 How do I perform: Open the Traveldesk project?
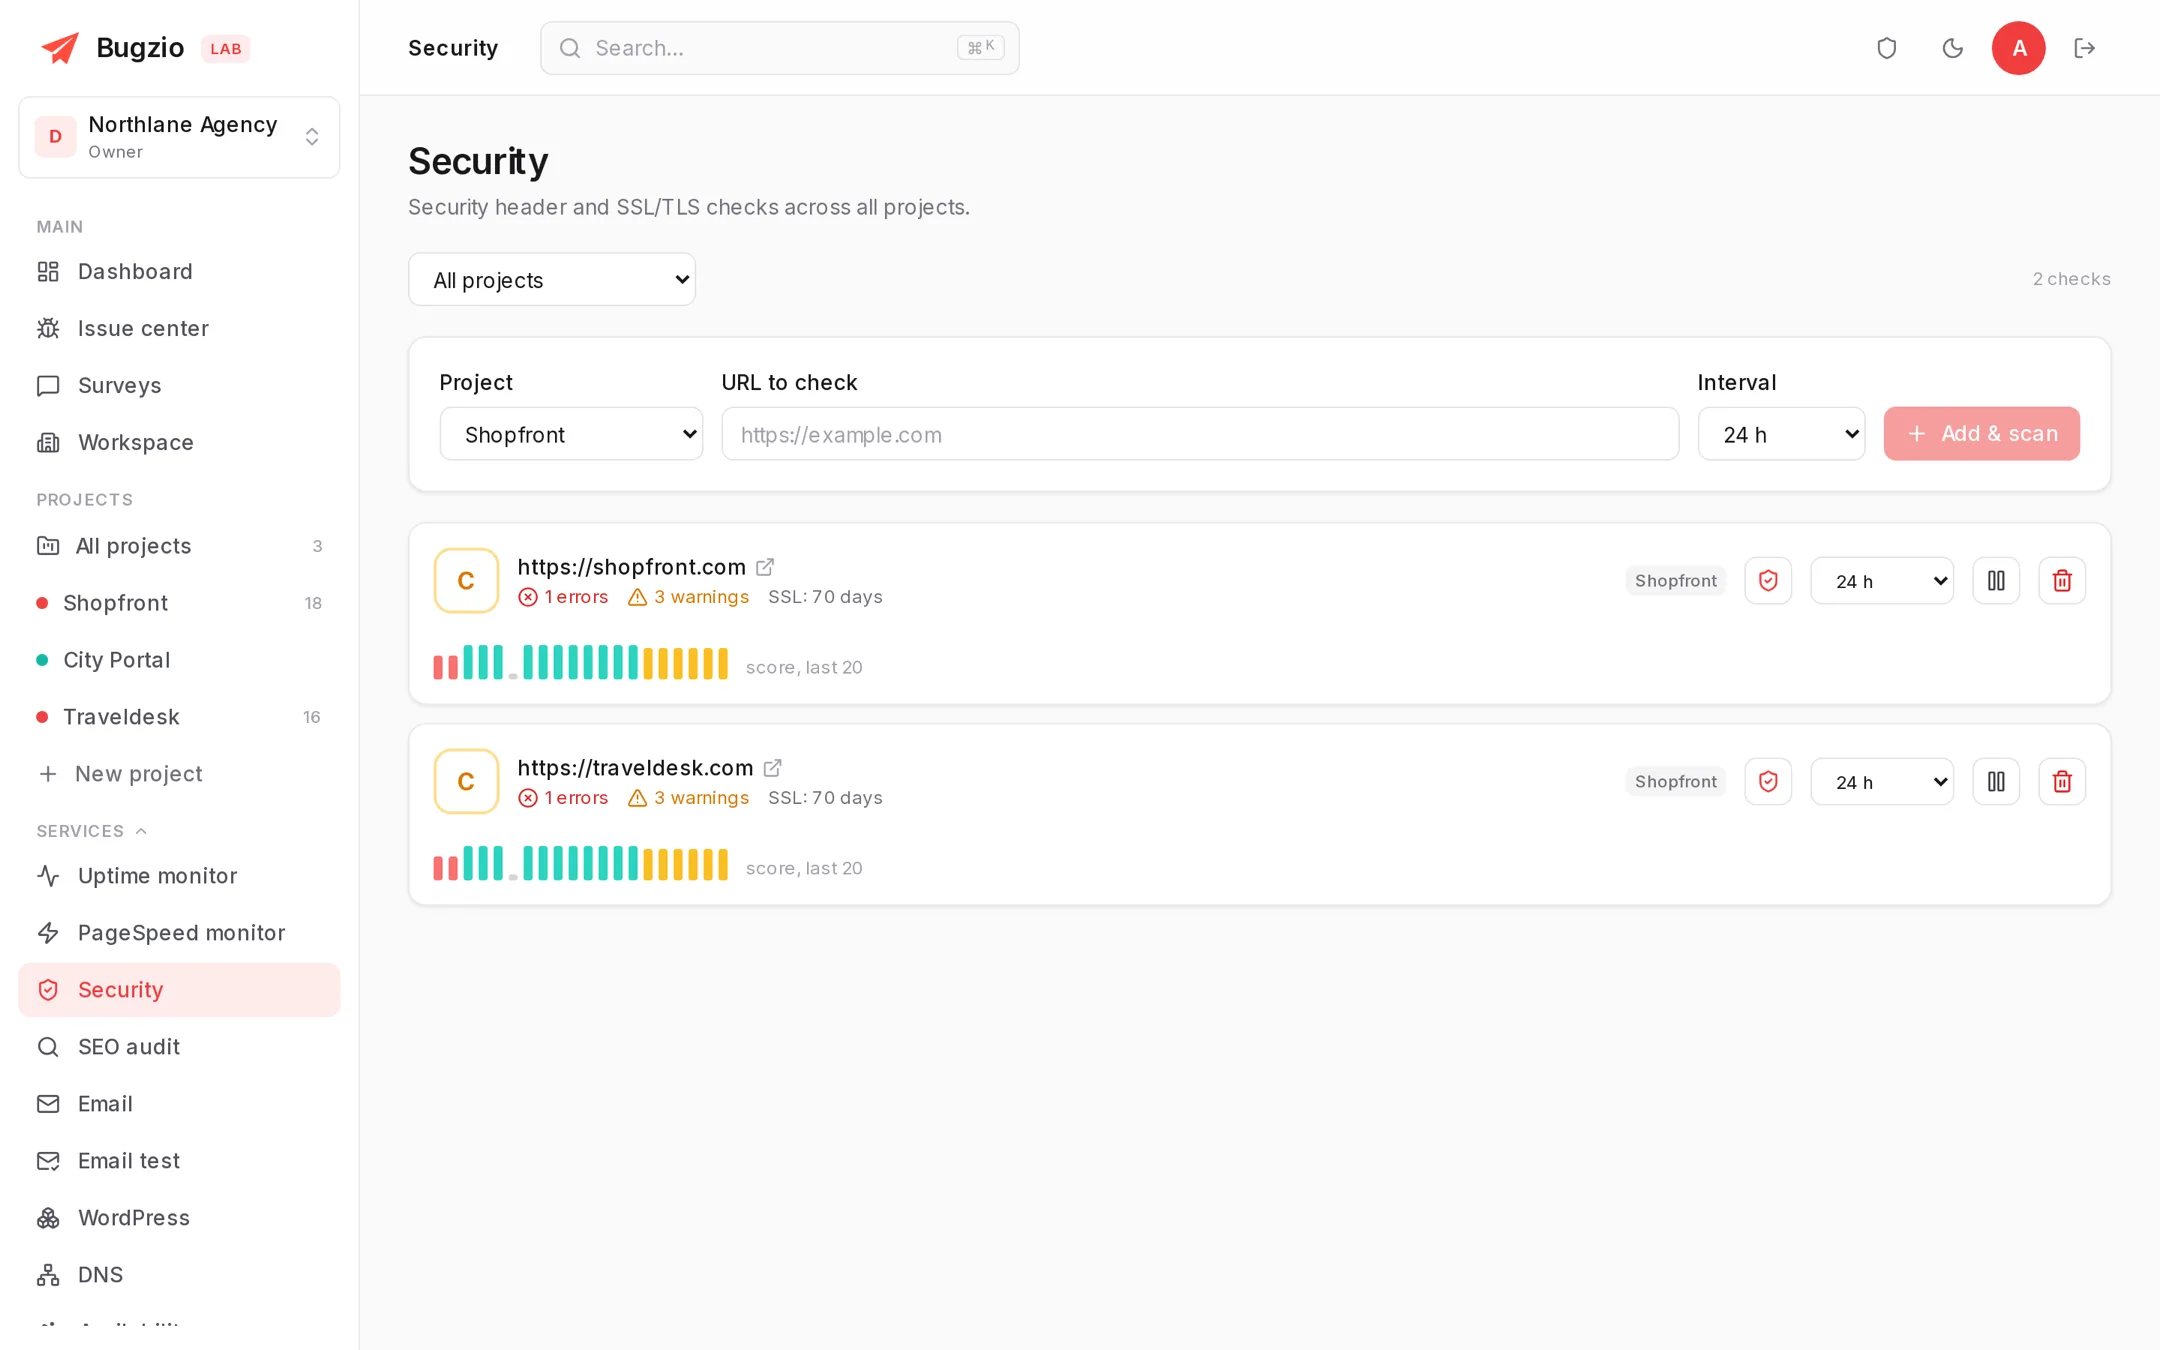179,717
